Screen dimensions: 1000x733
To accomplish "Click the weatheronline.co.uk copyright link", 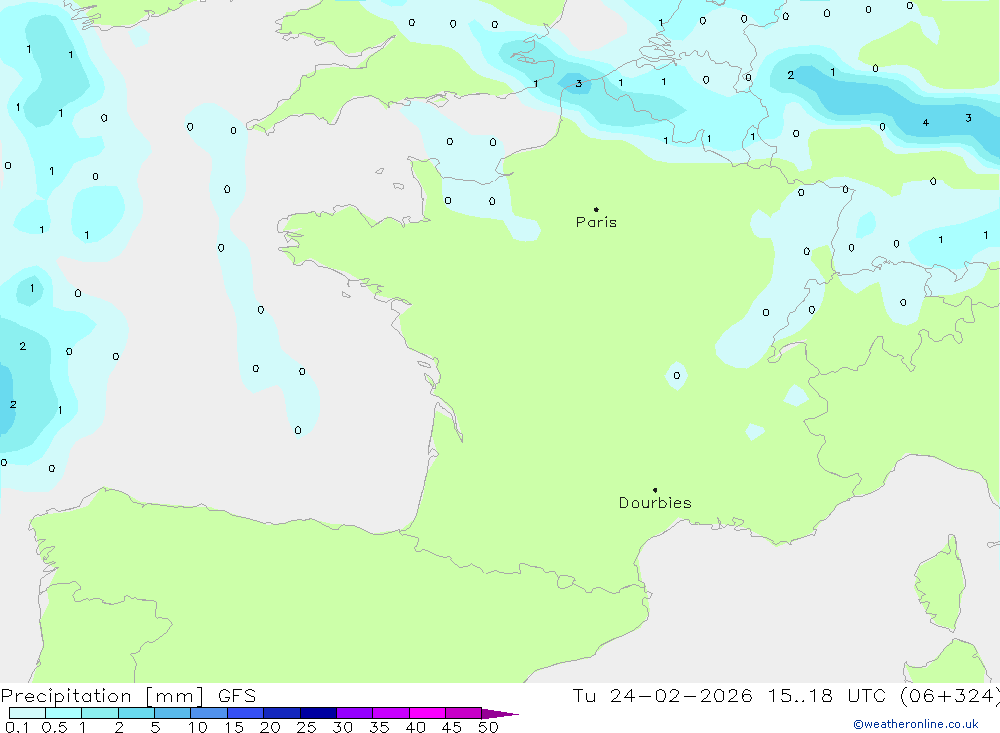I will 916,724.
